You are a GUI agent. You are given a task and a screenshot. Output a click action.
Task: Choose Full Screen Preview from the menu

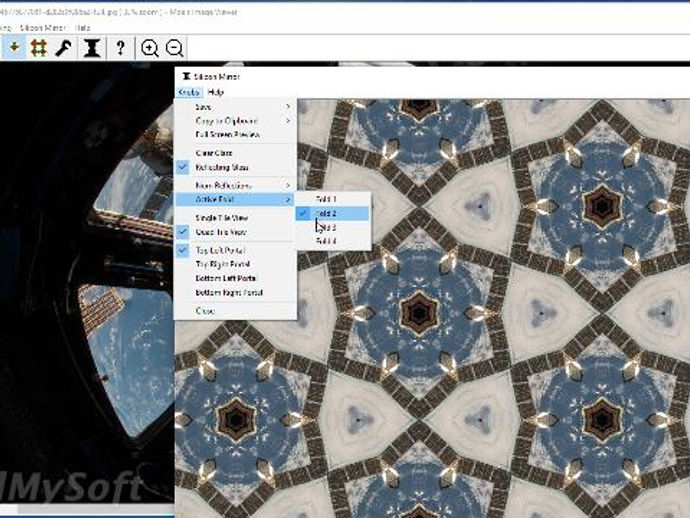[x=235, y=135]
